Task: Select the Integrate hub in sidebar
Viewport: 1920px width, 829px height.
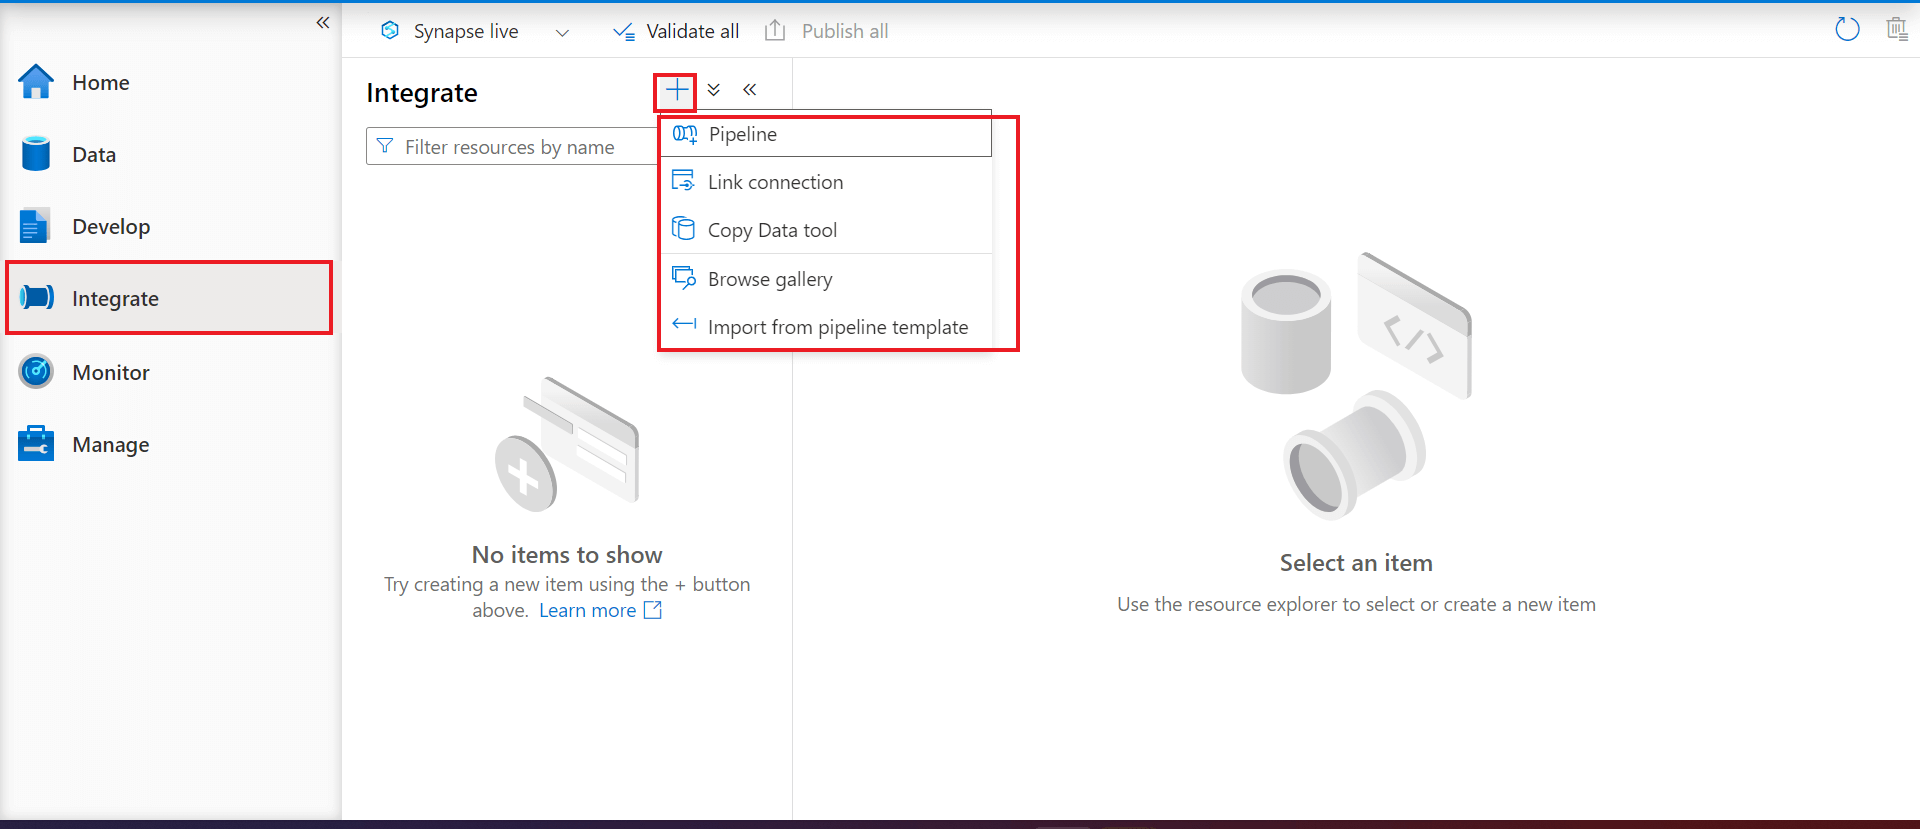Action: click(115, 299)
